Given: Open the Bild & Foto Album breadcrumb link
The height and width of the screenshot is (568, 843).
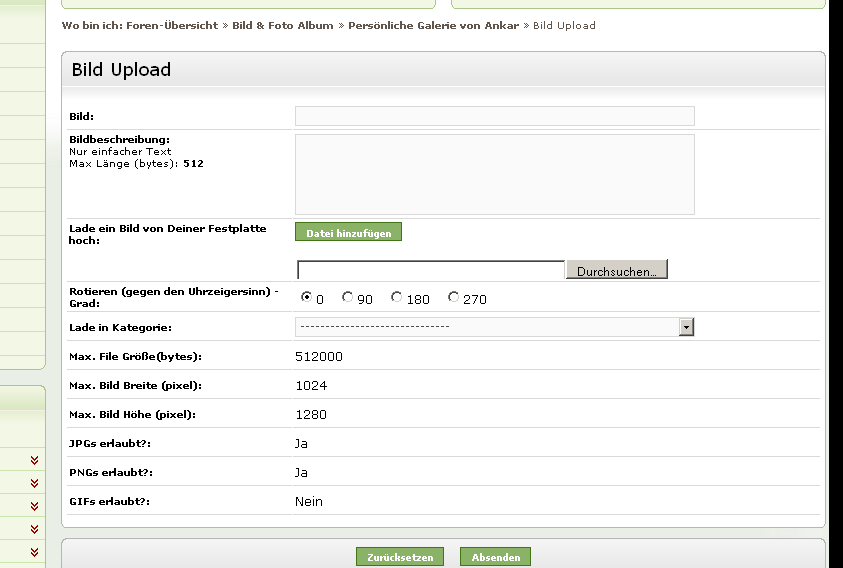Looking at the screenshot, I should pos(283,25).
